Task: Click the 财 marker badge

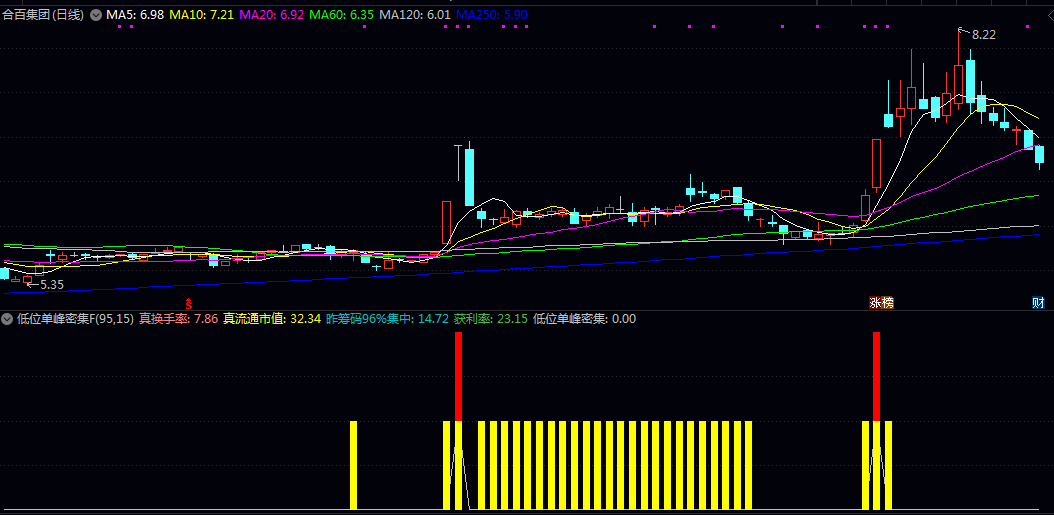Action: tap(1039, 303)
